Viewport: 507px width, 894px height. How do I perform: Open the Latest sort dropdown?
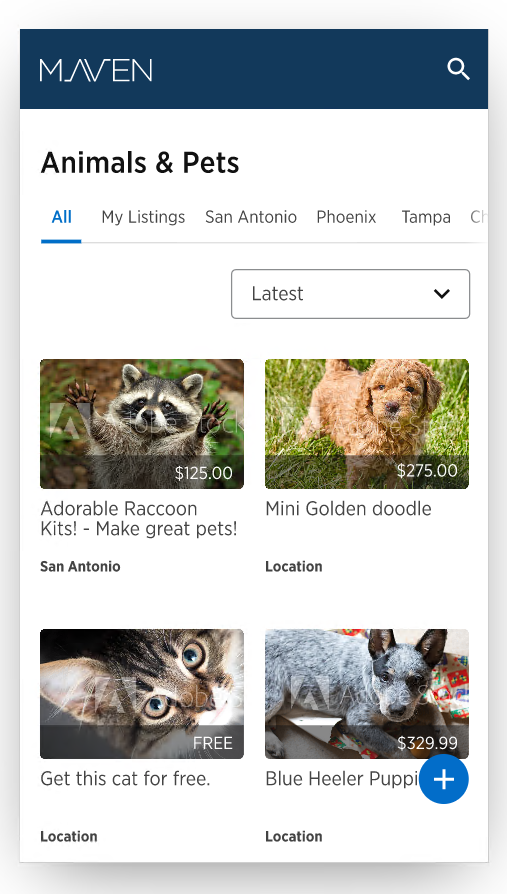(350, 294)
